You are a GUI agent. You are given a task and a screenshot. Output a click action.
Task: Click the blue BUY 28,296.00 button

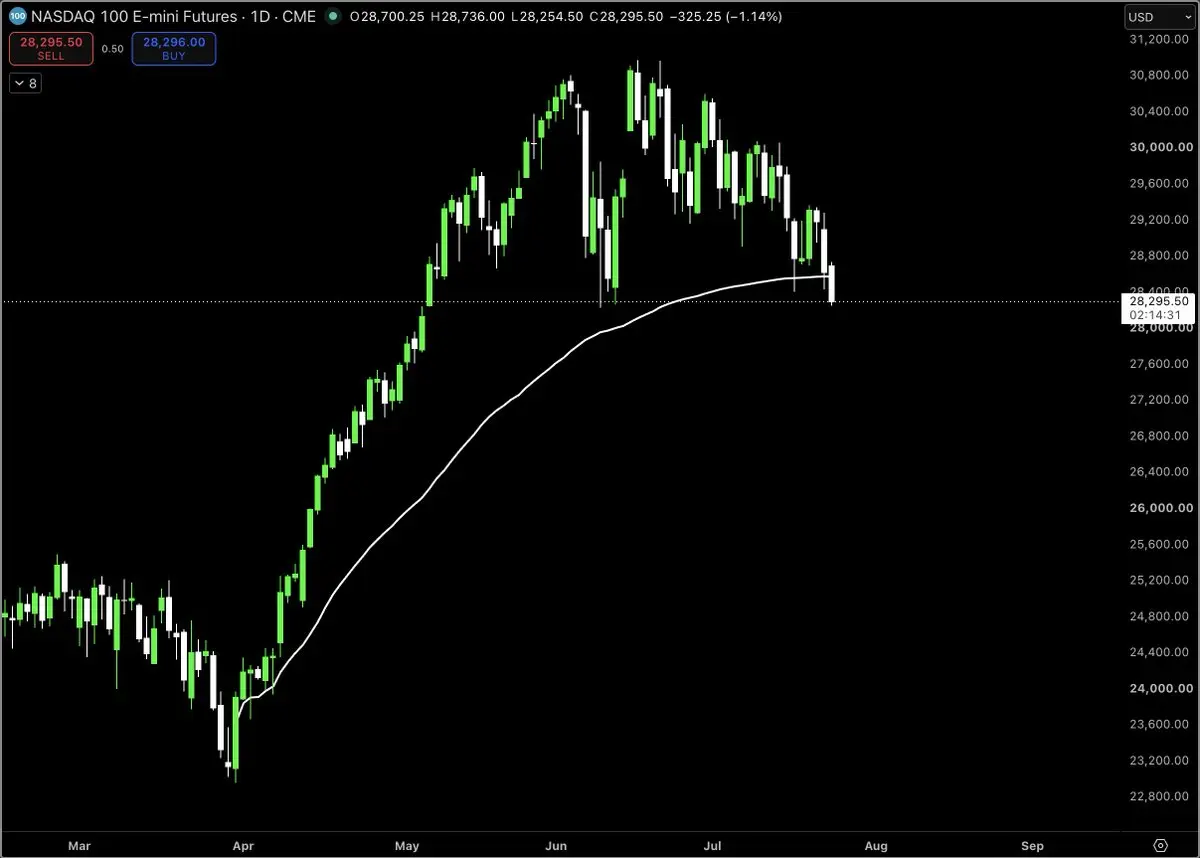[x=173, y=49]
